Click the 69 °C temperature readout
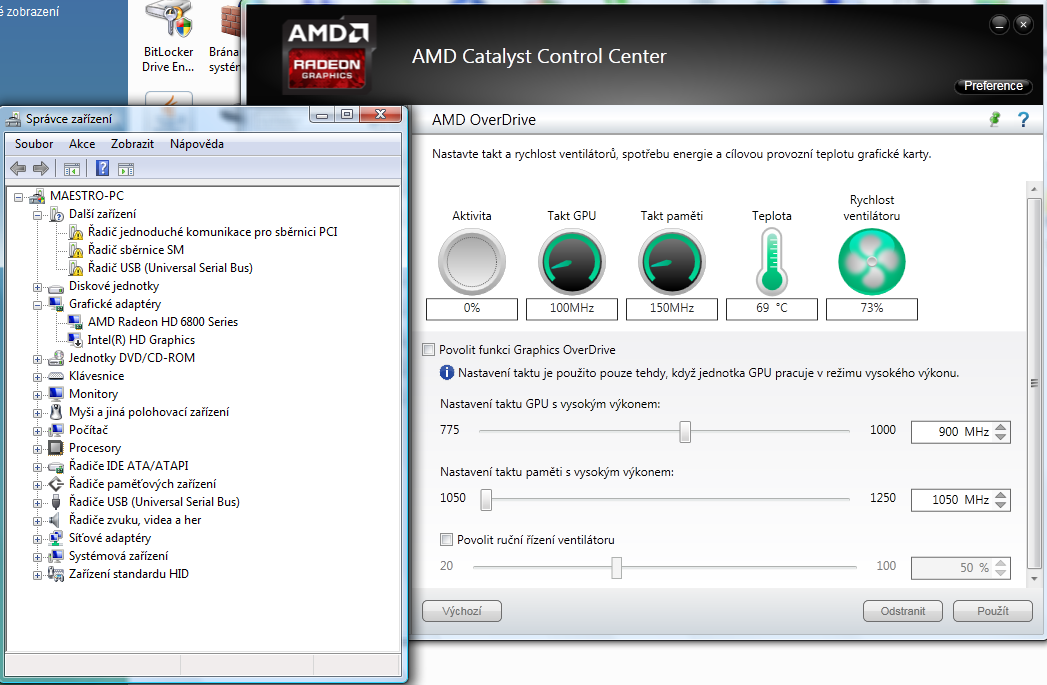This screenshot has width=1047, height=685. coord(771,308)
